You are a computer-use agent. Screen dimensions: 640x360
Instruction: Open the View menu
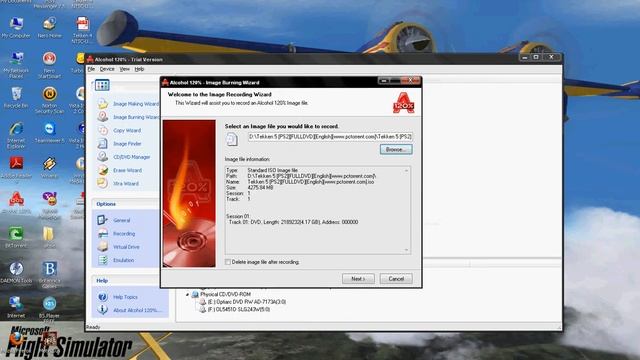(124, 69)
